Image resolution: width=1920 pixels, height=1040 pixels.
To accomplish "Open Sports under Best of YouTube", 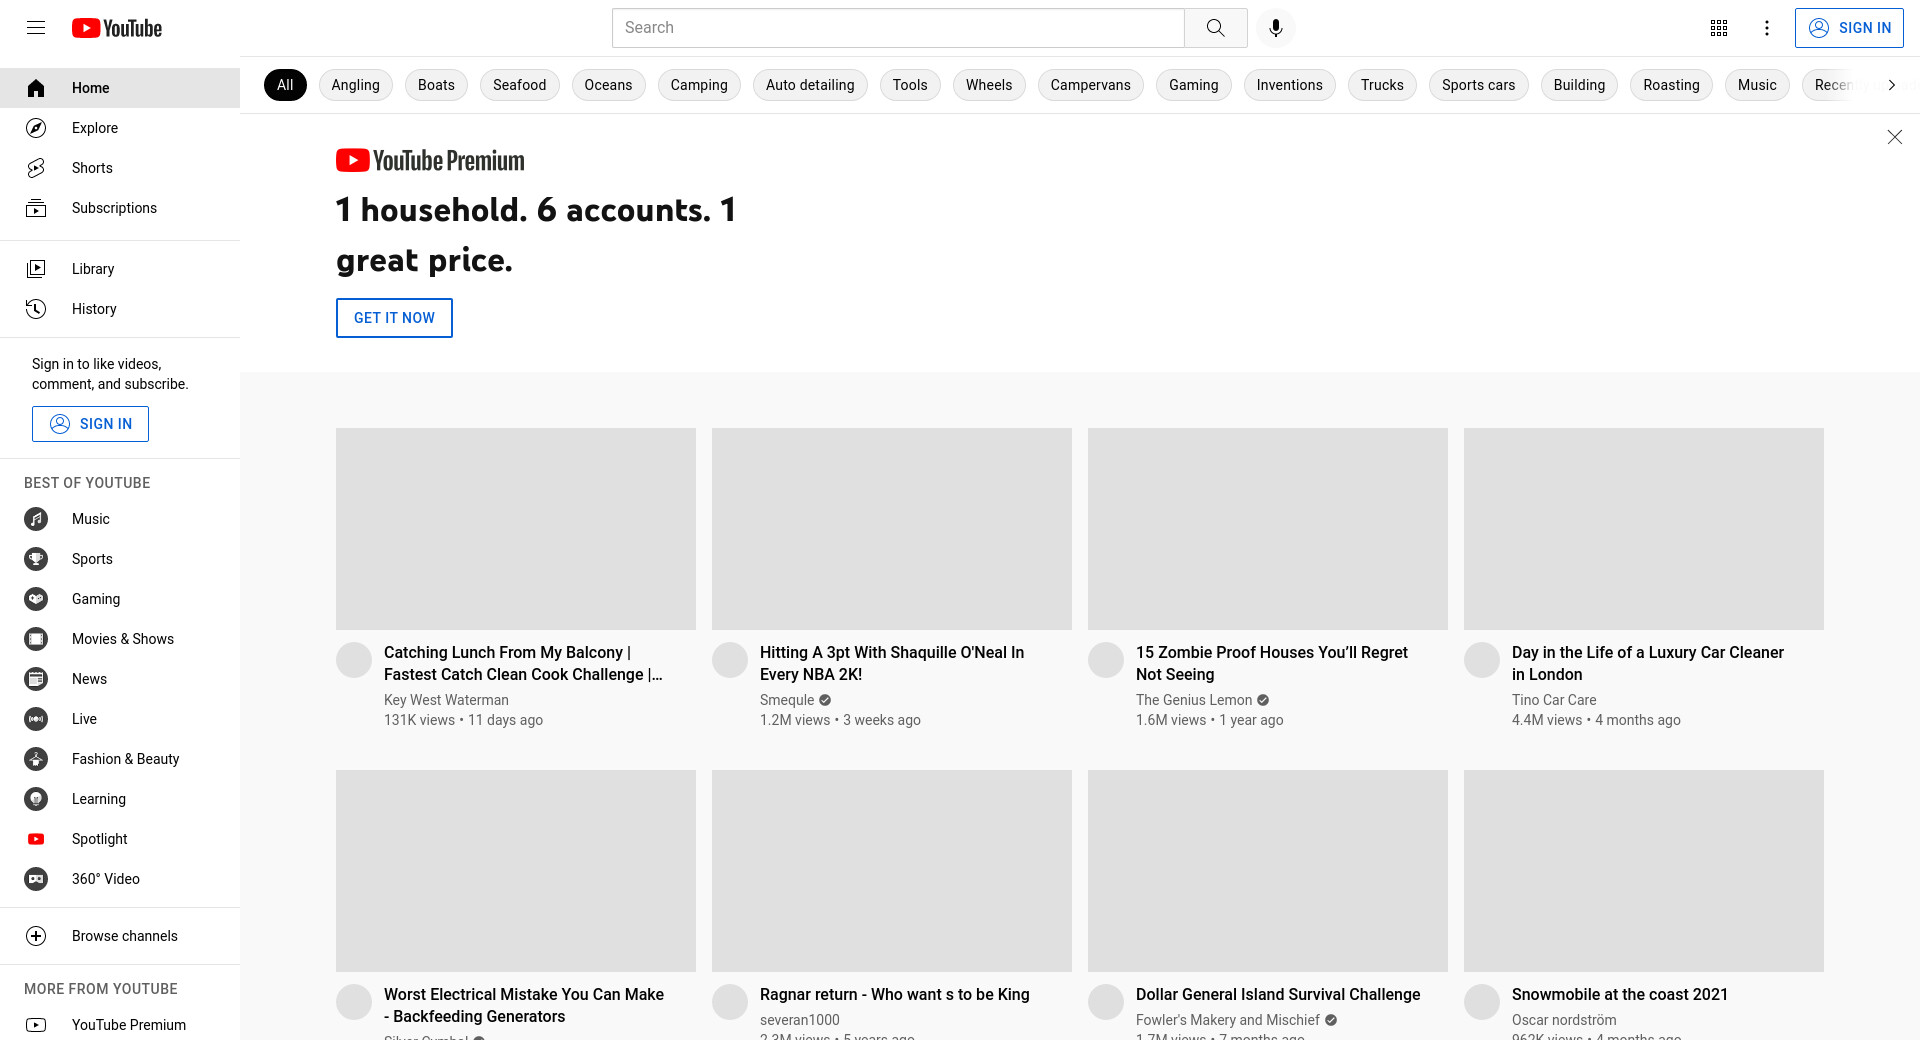I will click(x=120, y=559).
